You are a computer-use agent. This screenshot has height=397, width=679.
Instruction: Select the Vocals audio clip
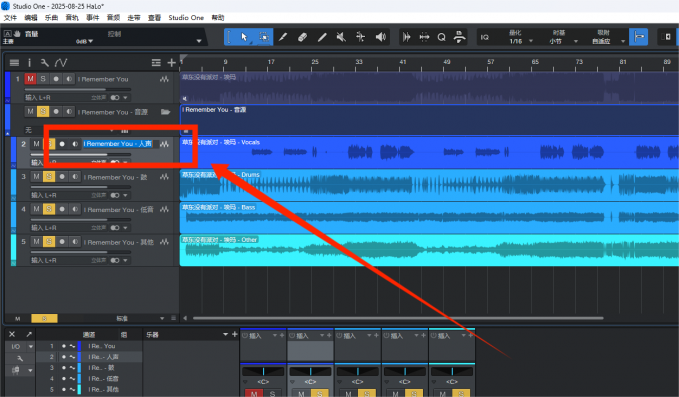tap(429, 152)
